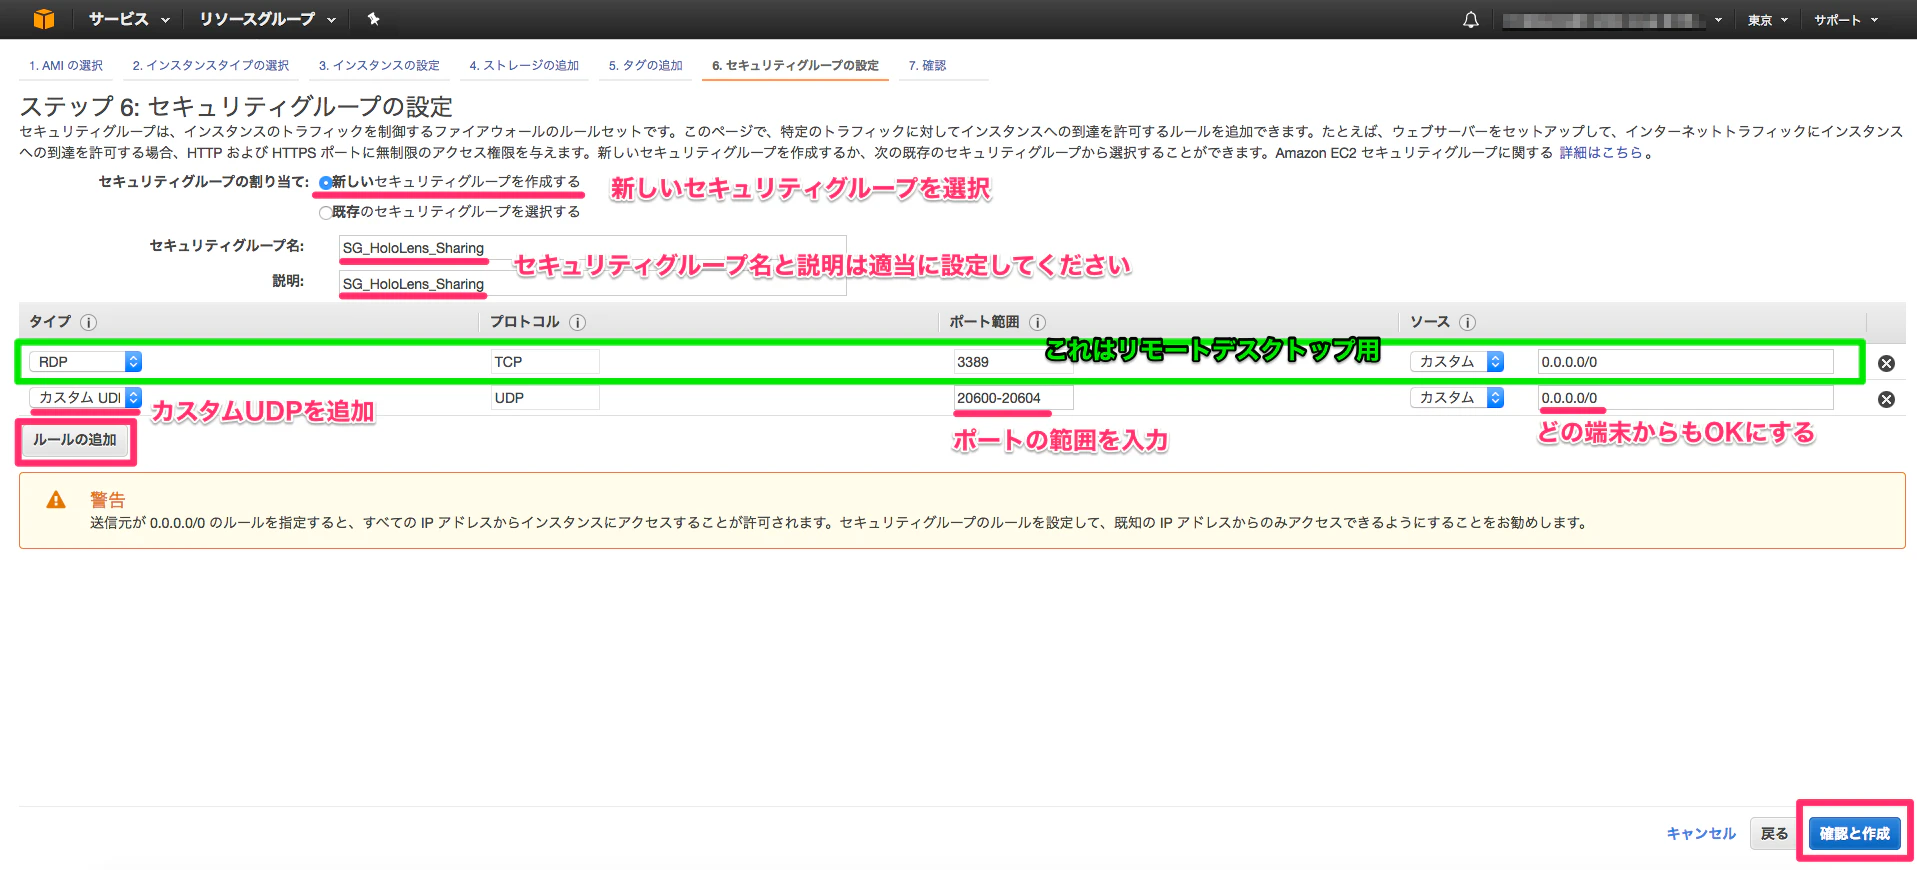Viewport: 1917px width, 870px height.
Task: Click the セキュリティグループ名 input field
Action: 592,248
